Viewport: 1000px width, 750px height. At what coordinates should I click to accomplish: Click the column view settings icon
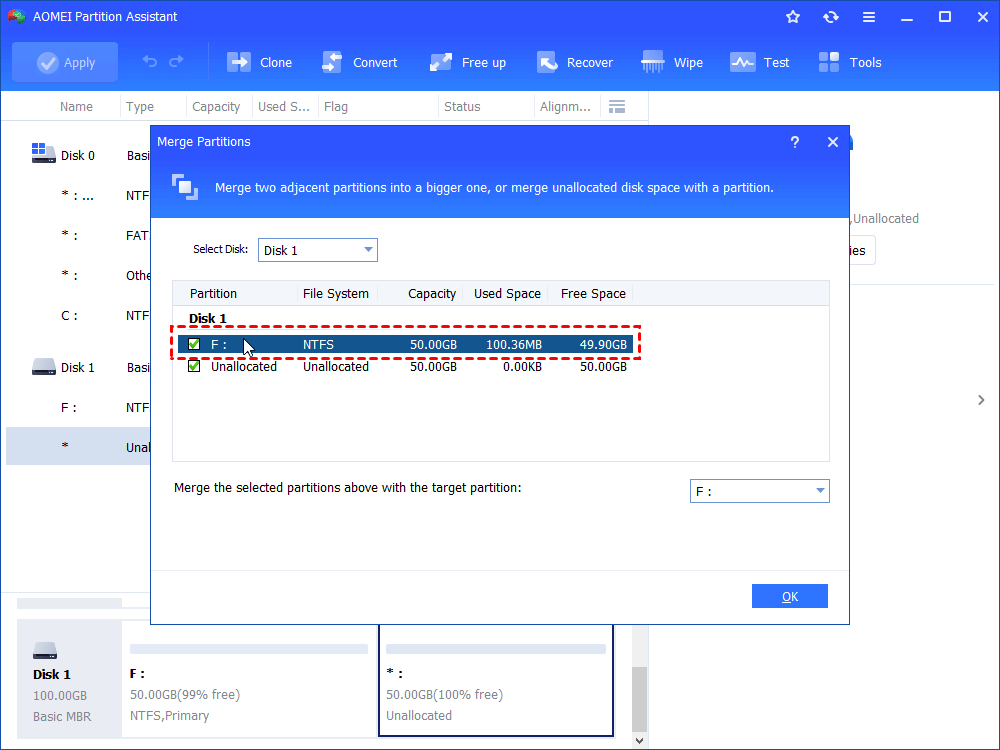click(617, 107)
